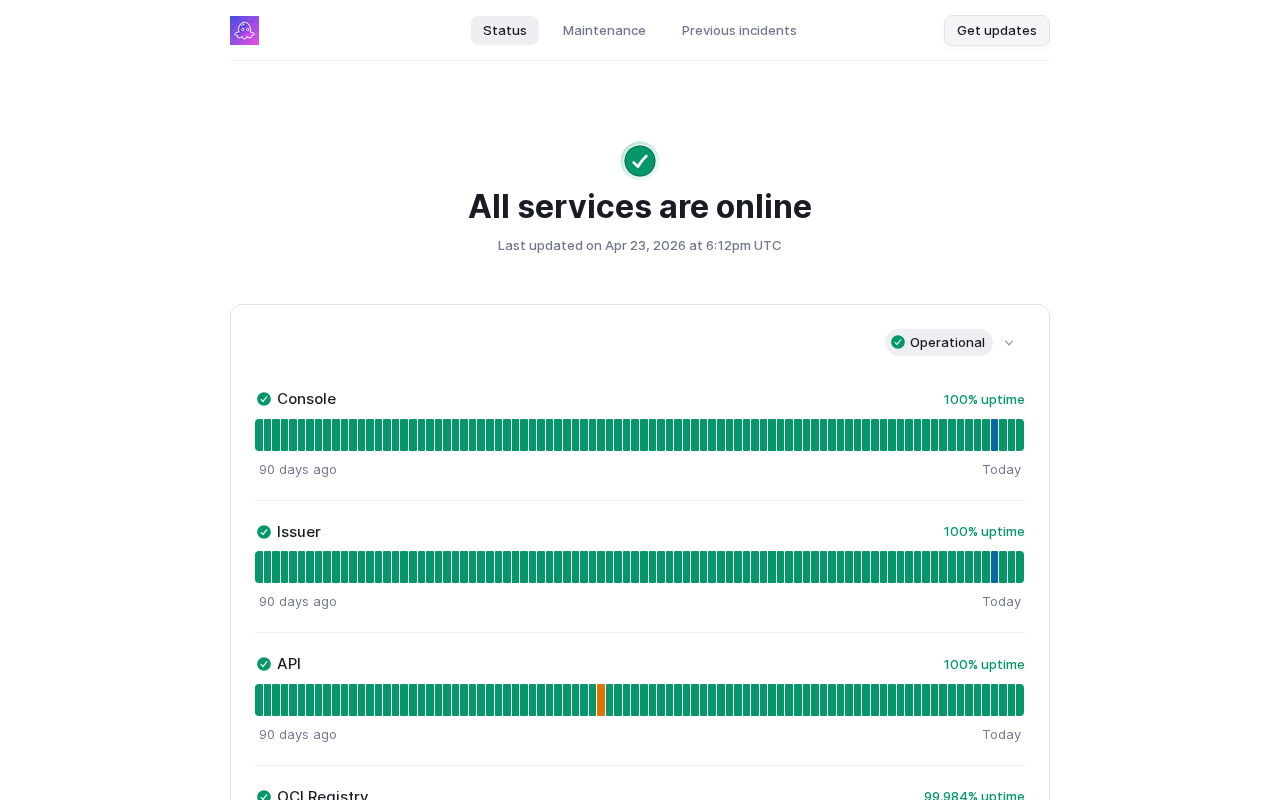Click the purple ghost logo
This screenshot has width=1280, height=800.
pyautogui.click(x=244, y=31)
